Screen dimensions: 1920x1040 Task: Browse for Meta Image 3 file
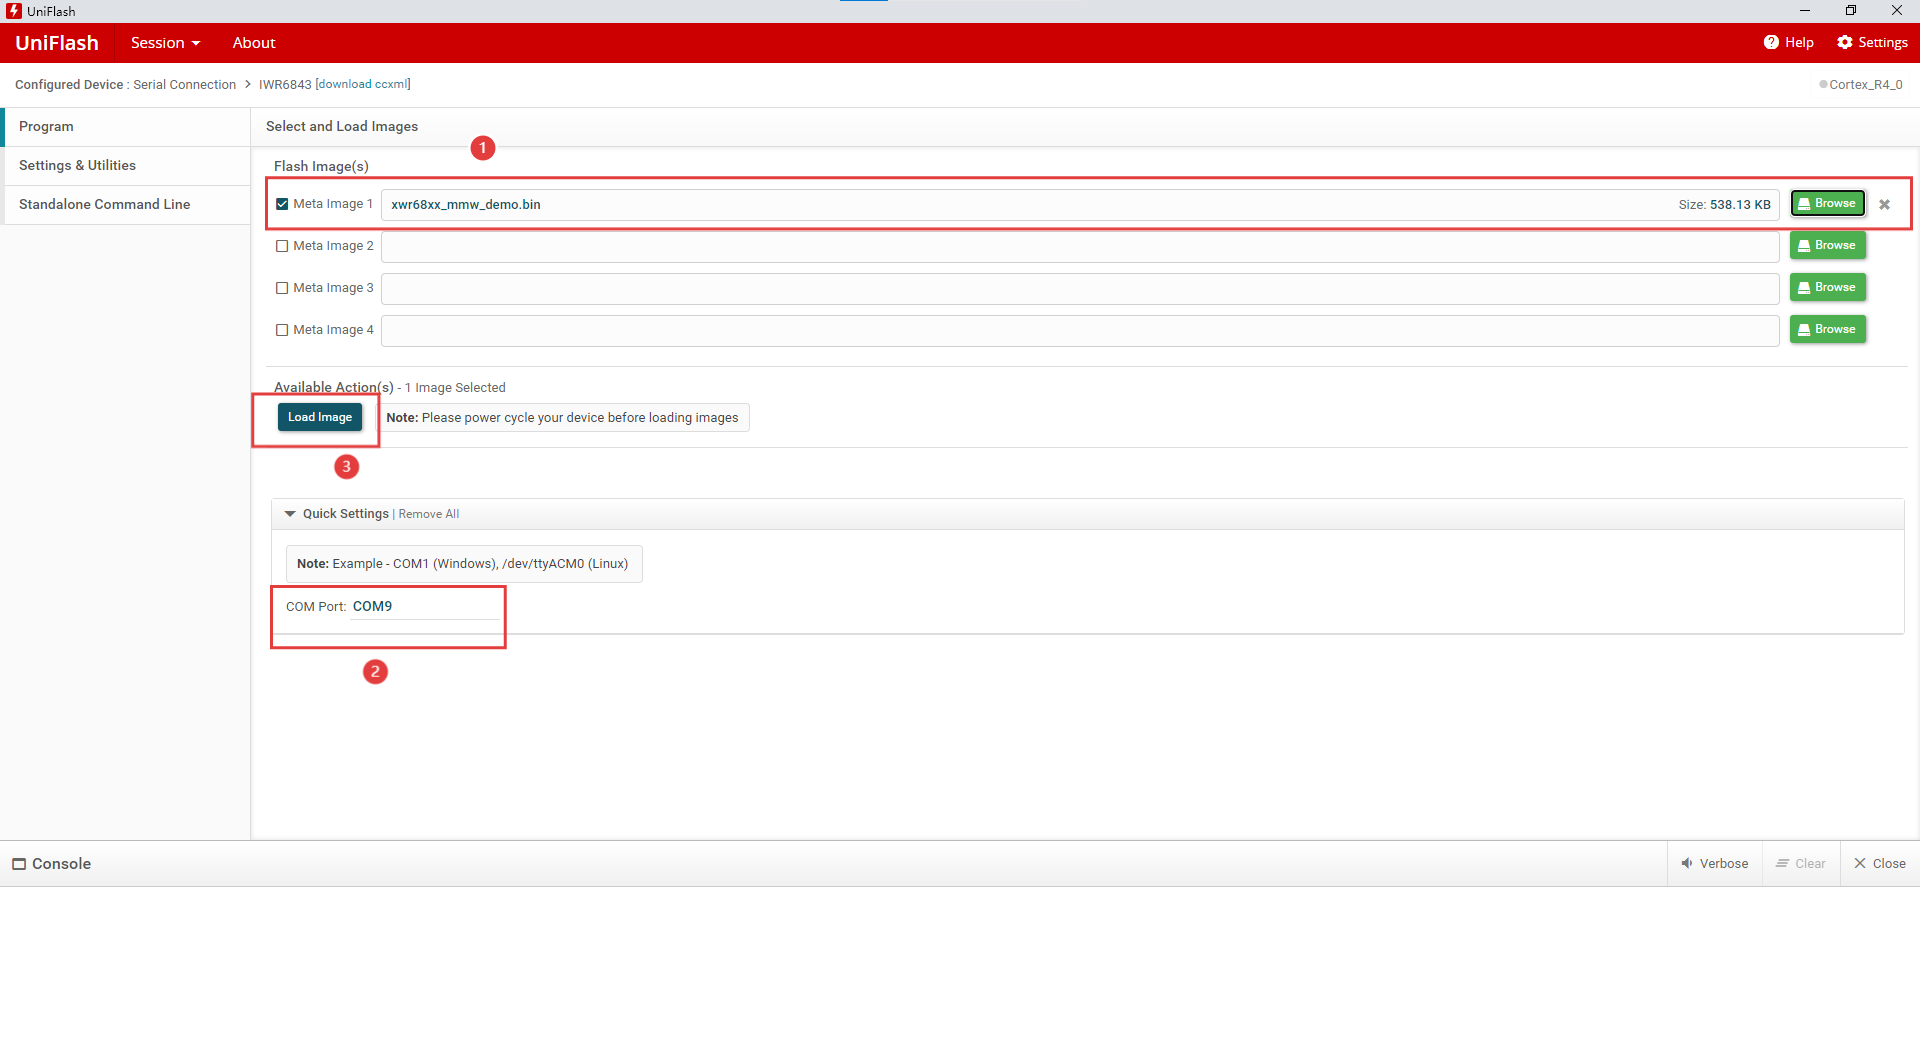click(x=1828, y=288)
